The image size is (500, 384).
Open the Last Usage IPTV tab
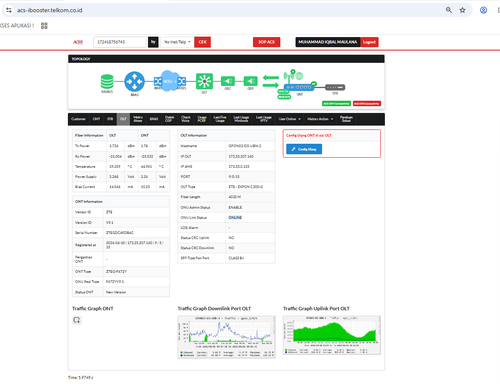[x=264, y=119]
